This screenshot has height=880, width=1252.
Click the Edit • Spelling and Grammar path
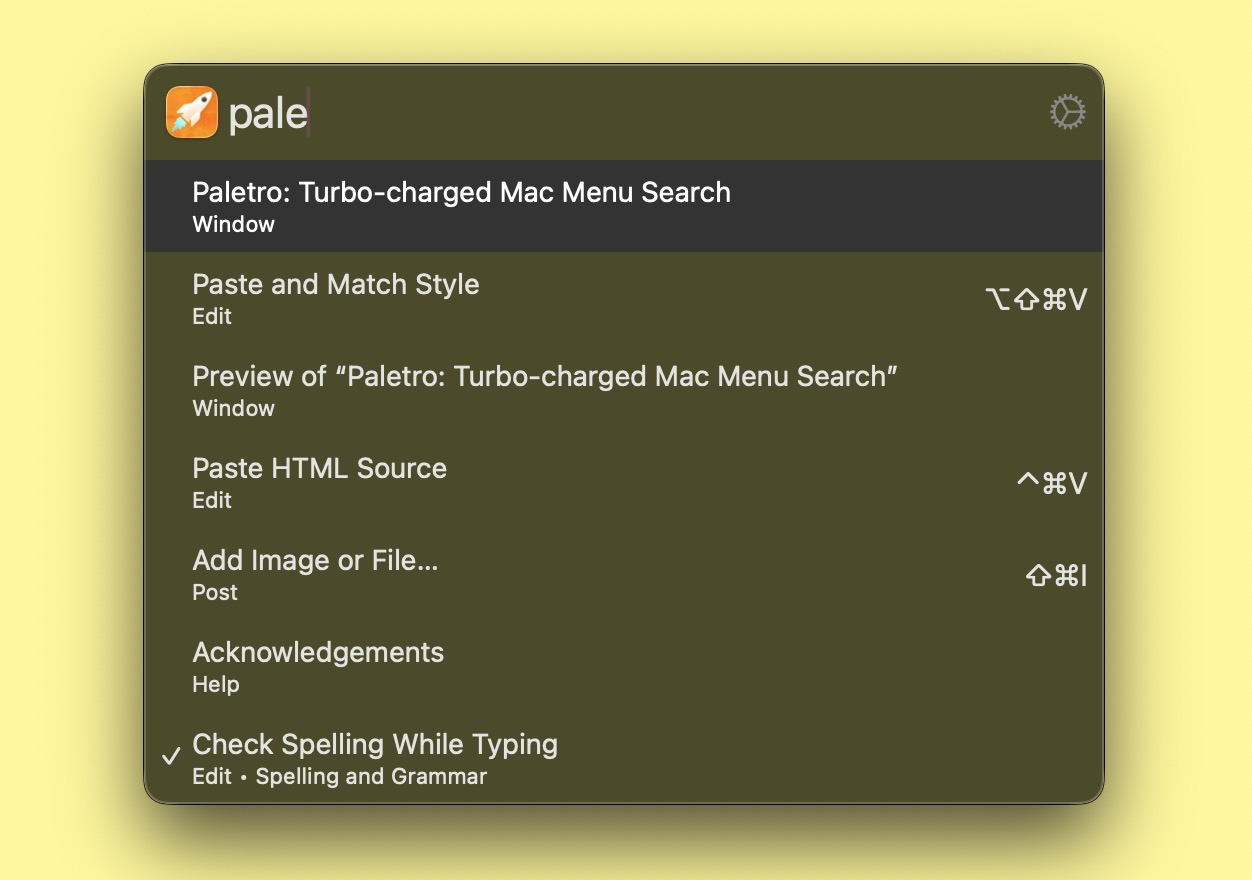(x=340, y=776)
